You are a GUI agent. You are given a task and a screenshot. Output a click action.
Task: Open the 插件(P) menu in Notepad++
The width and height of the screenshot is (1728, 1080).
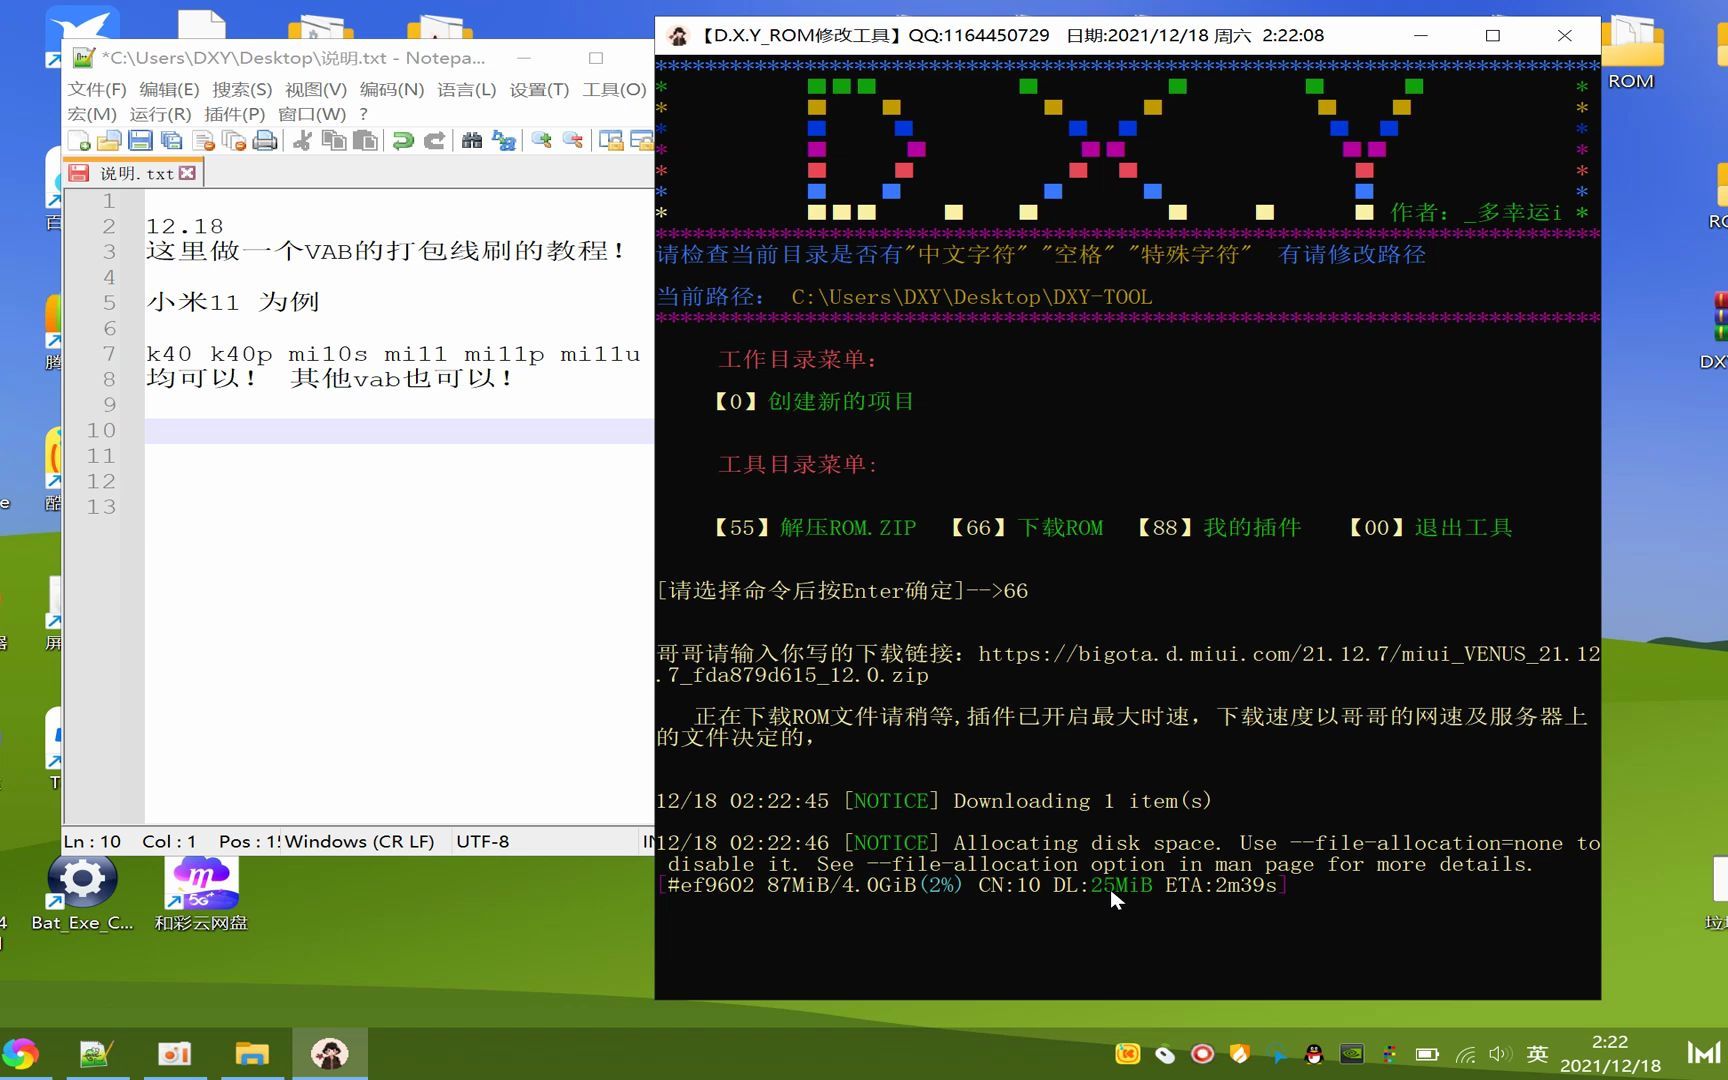point(235,114)
